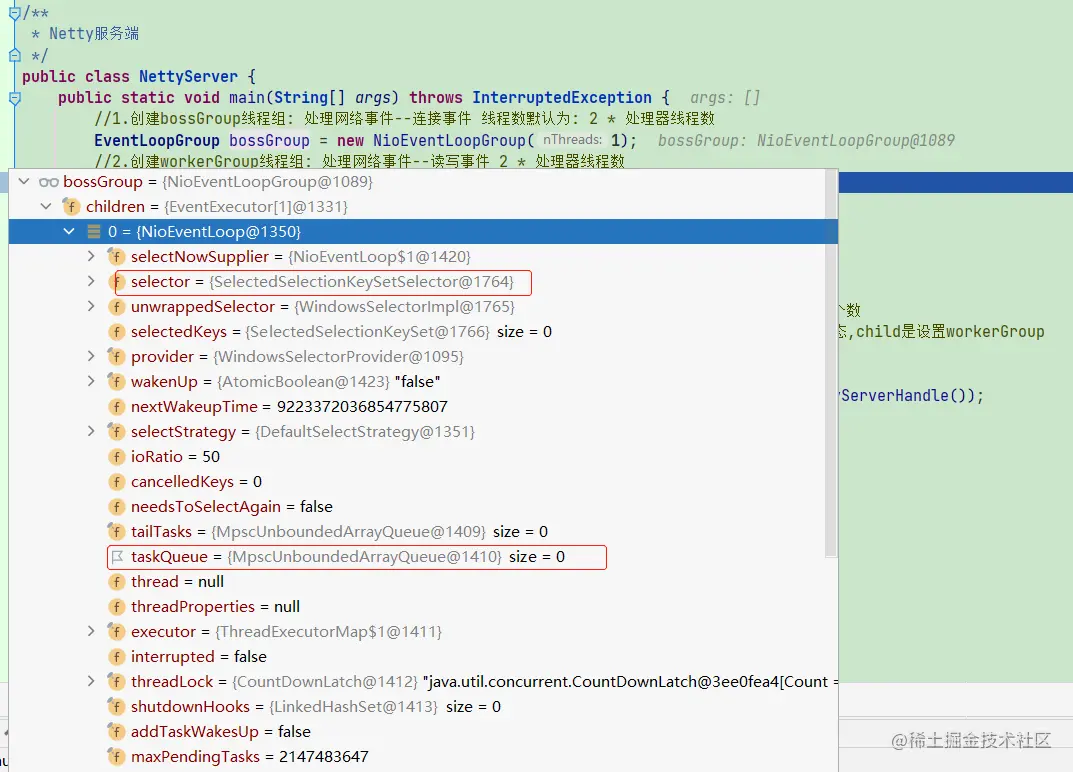Click the field icon of interrupted

pyautogui.click(x=116, y=656)
